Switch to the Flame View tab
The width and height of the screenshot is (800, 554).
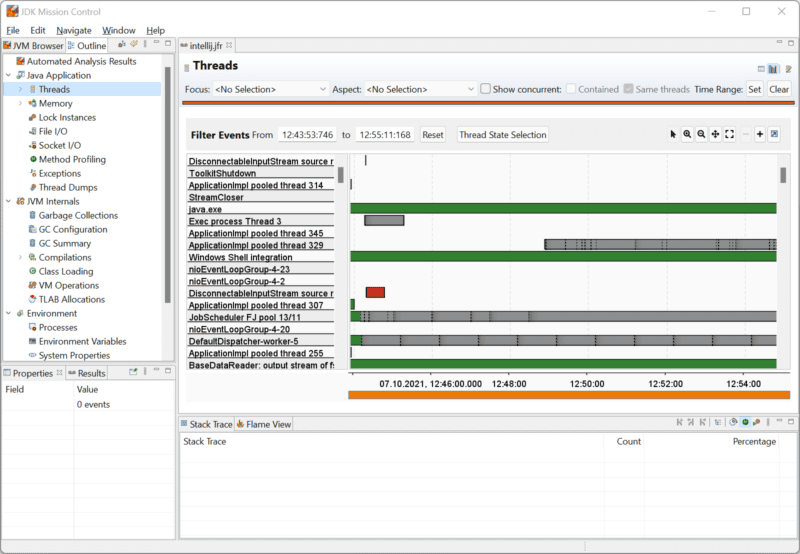point(264,424)
